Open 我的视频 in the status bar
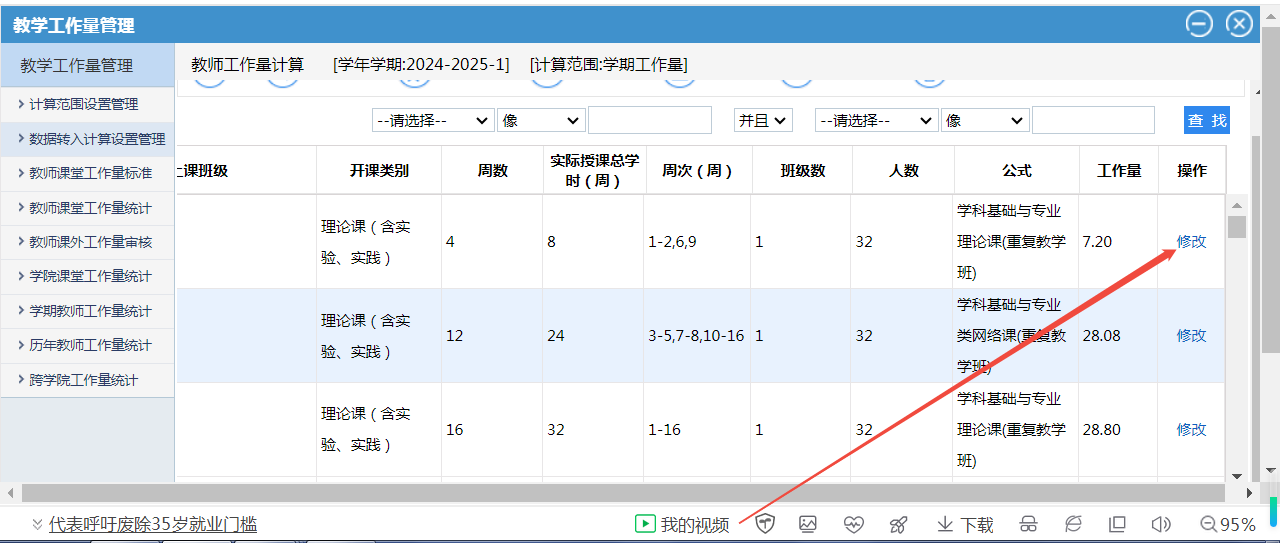The width and height of the screenshot is (1280, 543). coord(684,524)
